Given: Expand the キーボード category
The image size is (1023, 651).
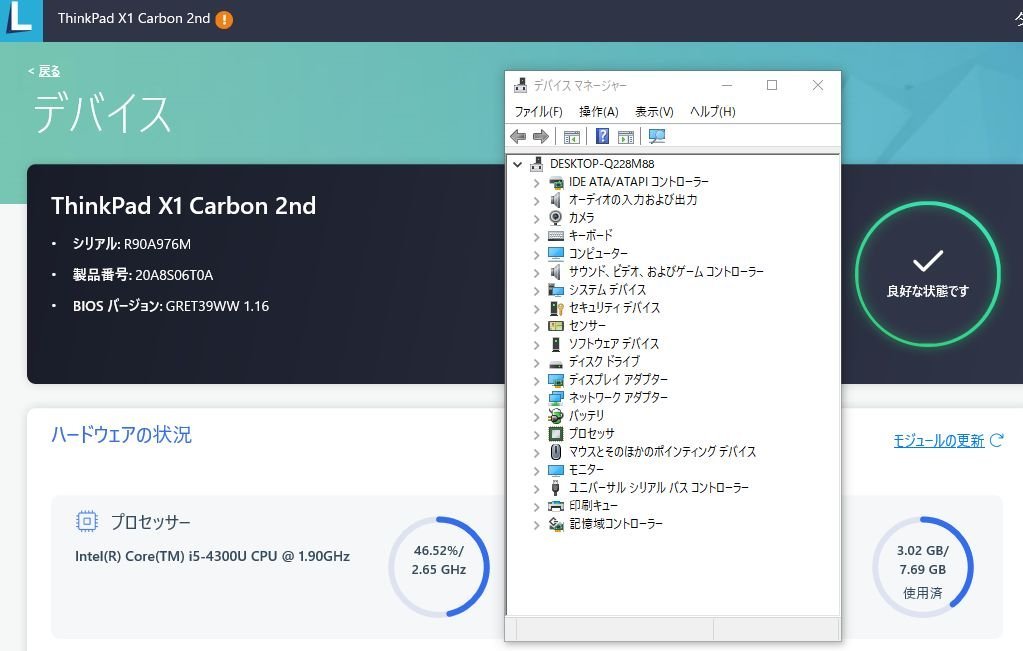Looking at the screenshot, I should (x=536, y=237).
